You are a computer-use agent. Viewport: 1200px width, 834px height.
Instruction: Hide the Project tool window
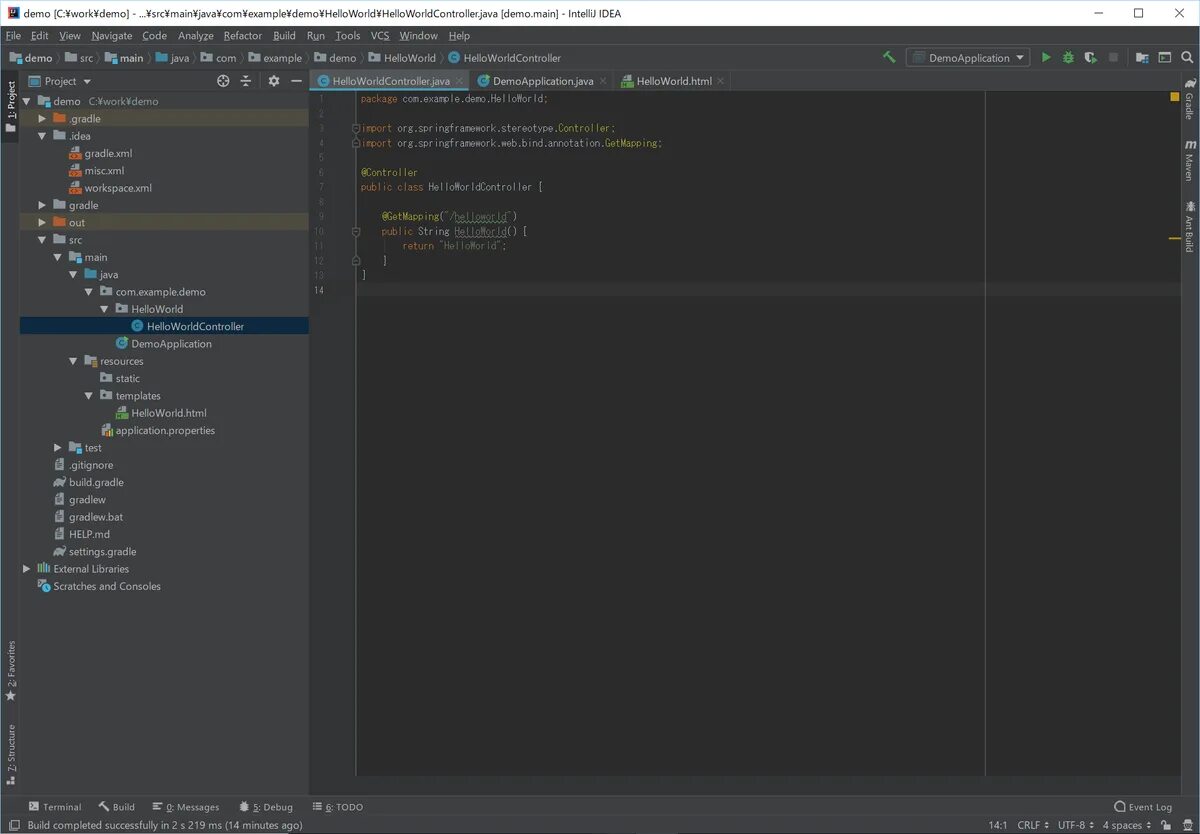point(296,81)
